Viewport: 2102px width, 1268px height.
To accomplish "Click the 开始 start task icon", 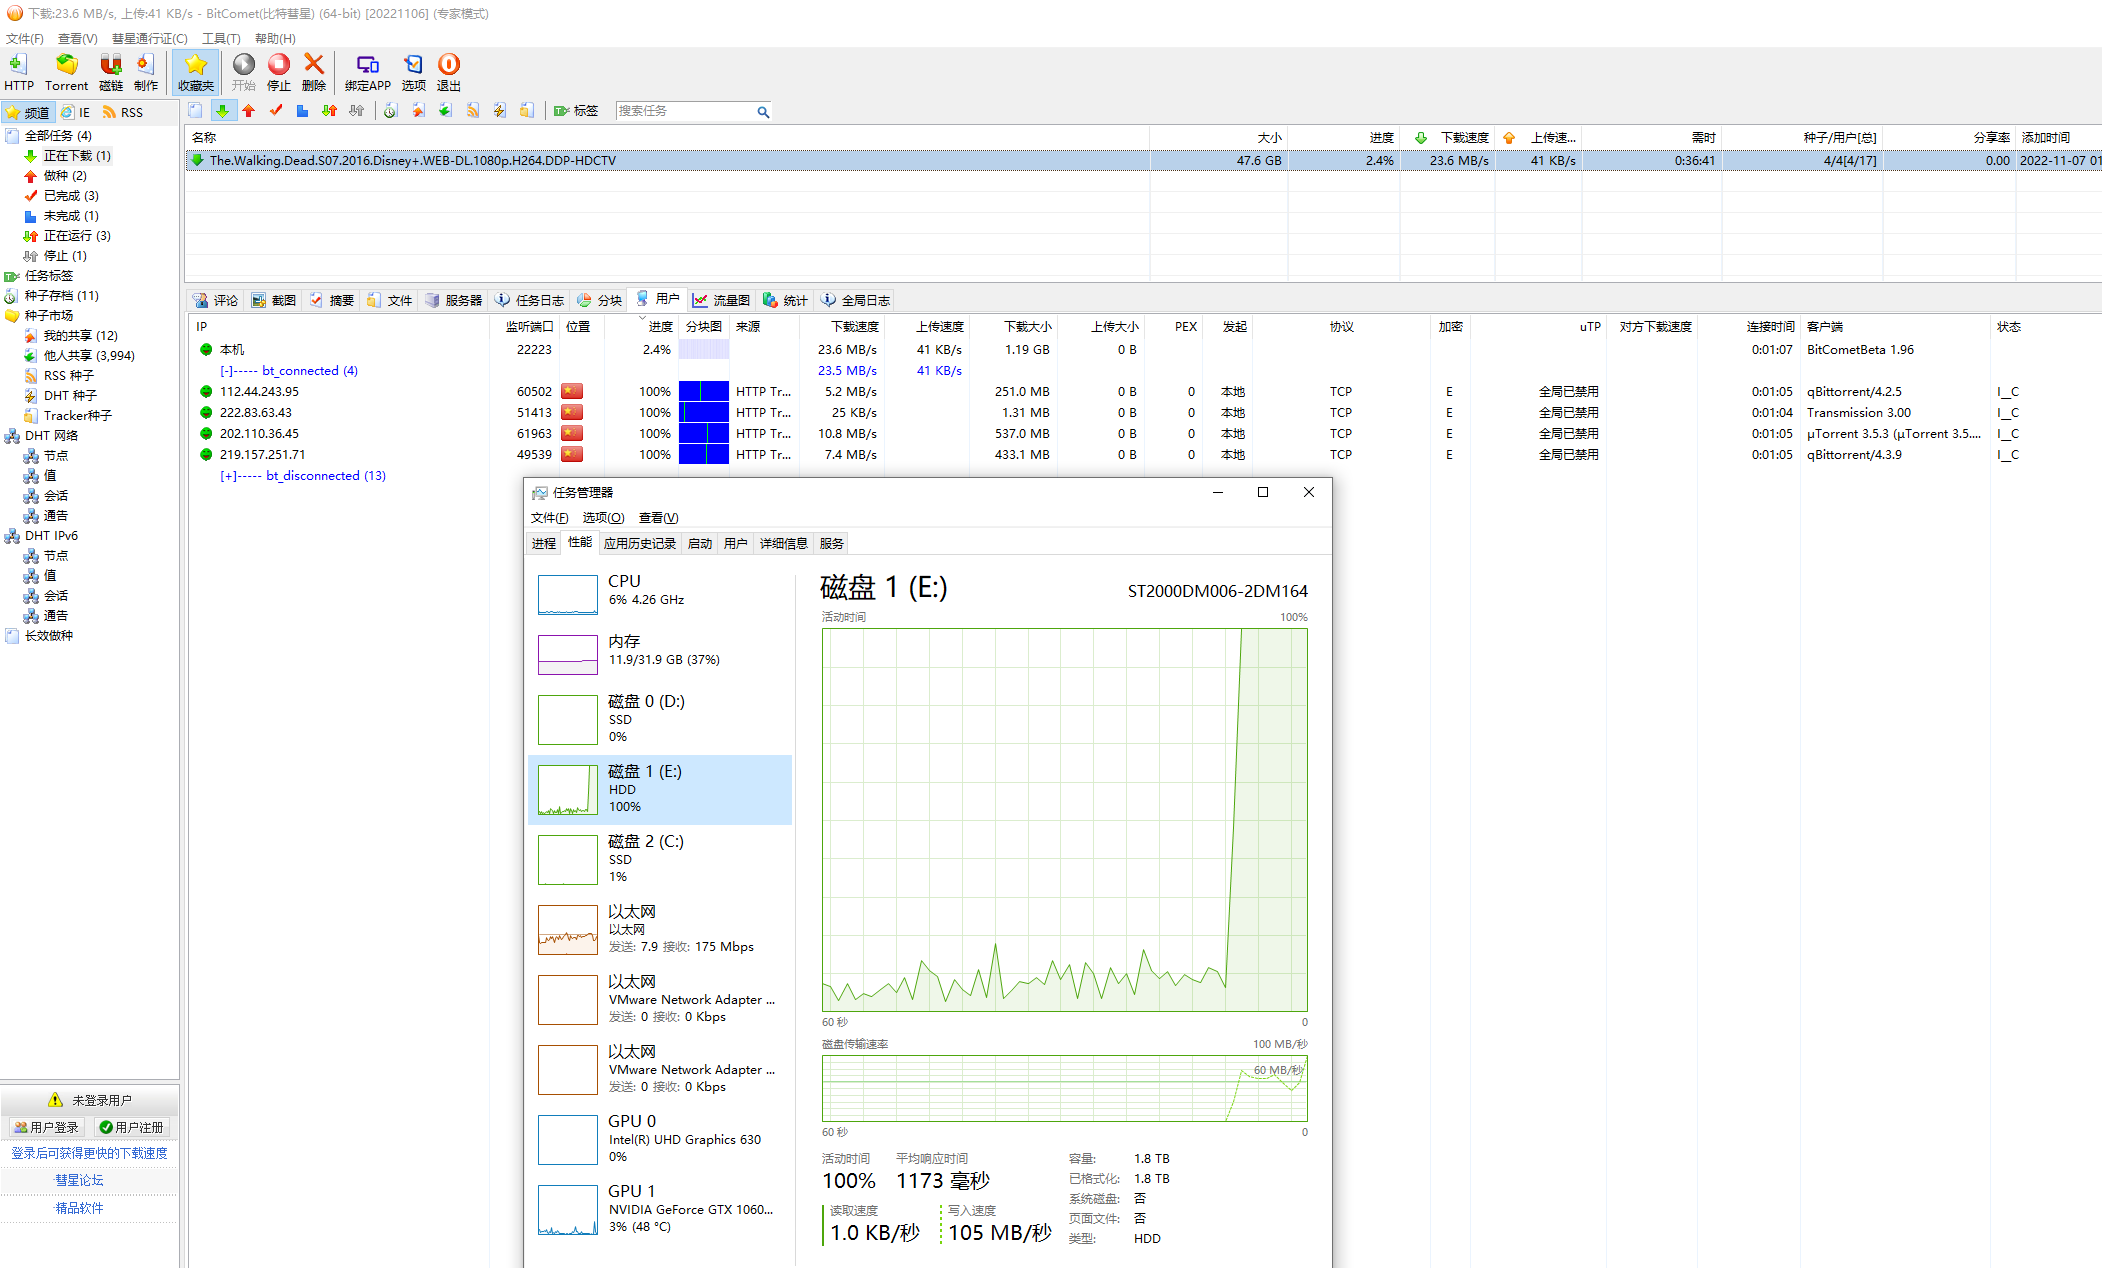I will (x=244, y=72).
